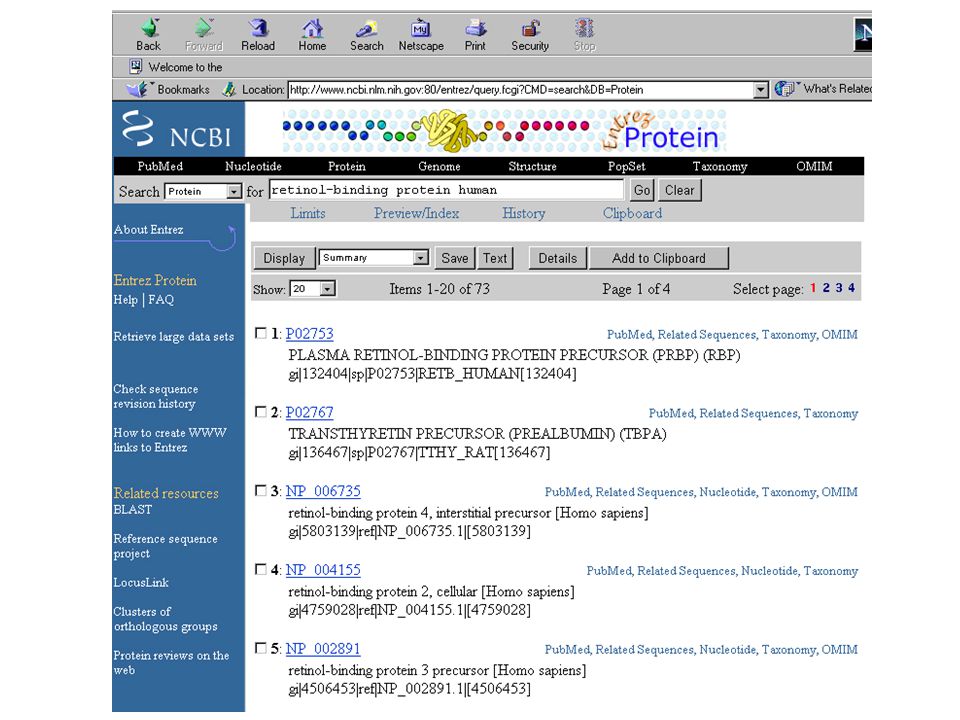Open Retrieve large data sets link
This screenshot has height=720, width=960.
click(173, 337)
